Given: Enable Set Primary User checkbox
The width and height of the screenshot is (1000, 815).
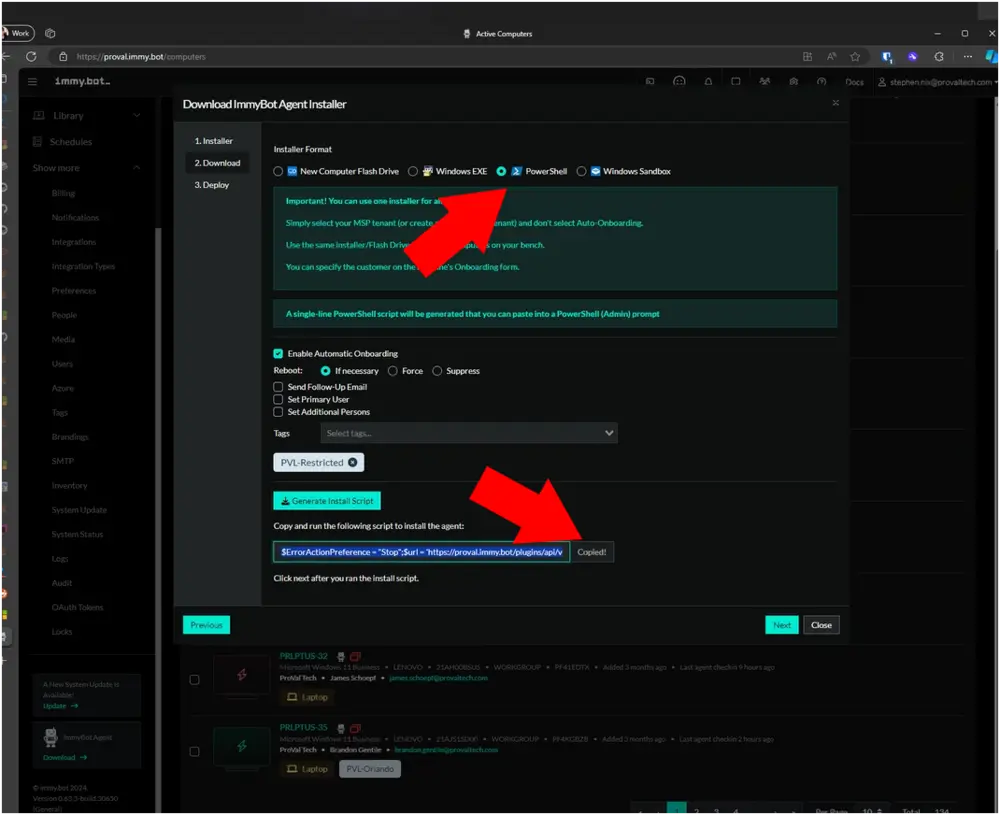Looking at the screenshot, I should coord(278,400).
